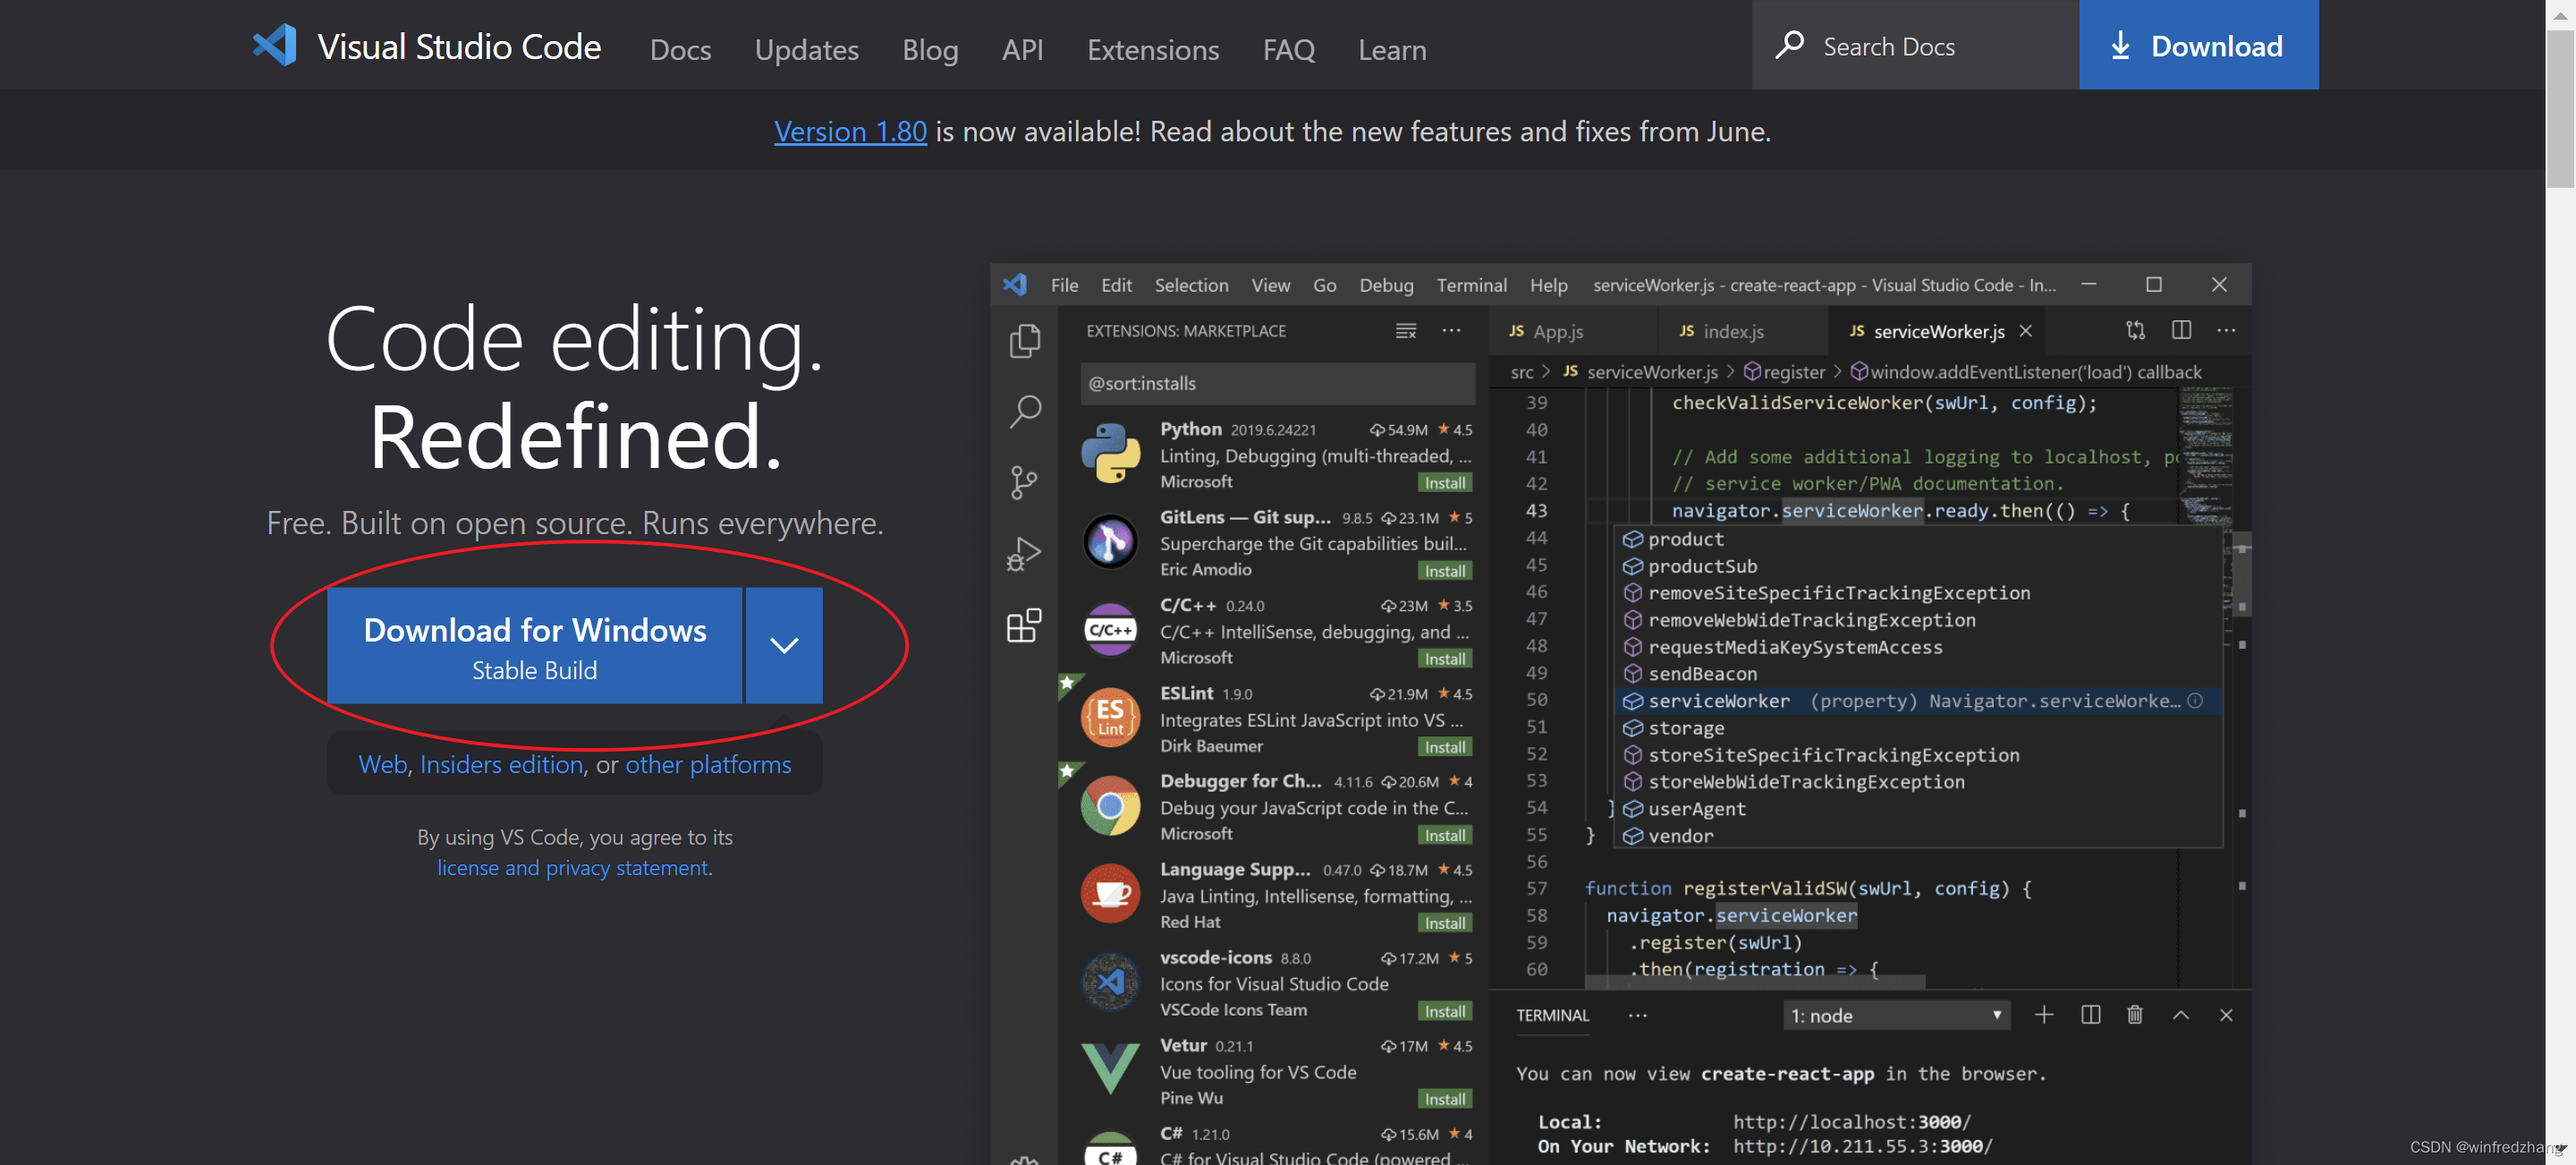
Task: Click the @sort:installs extension search box
Action: point(1277,383)
